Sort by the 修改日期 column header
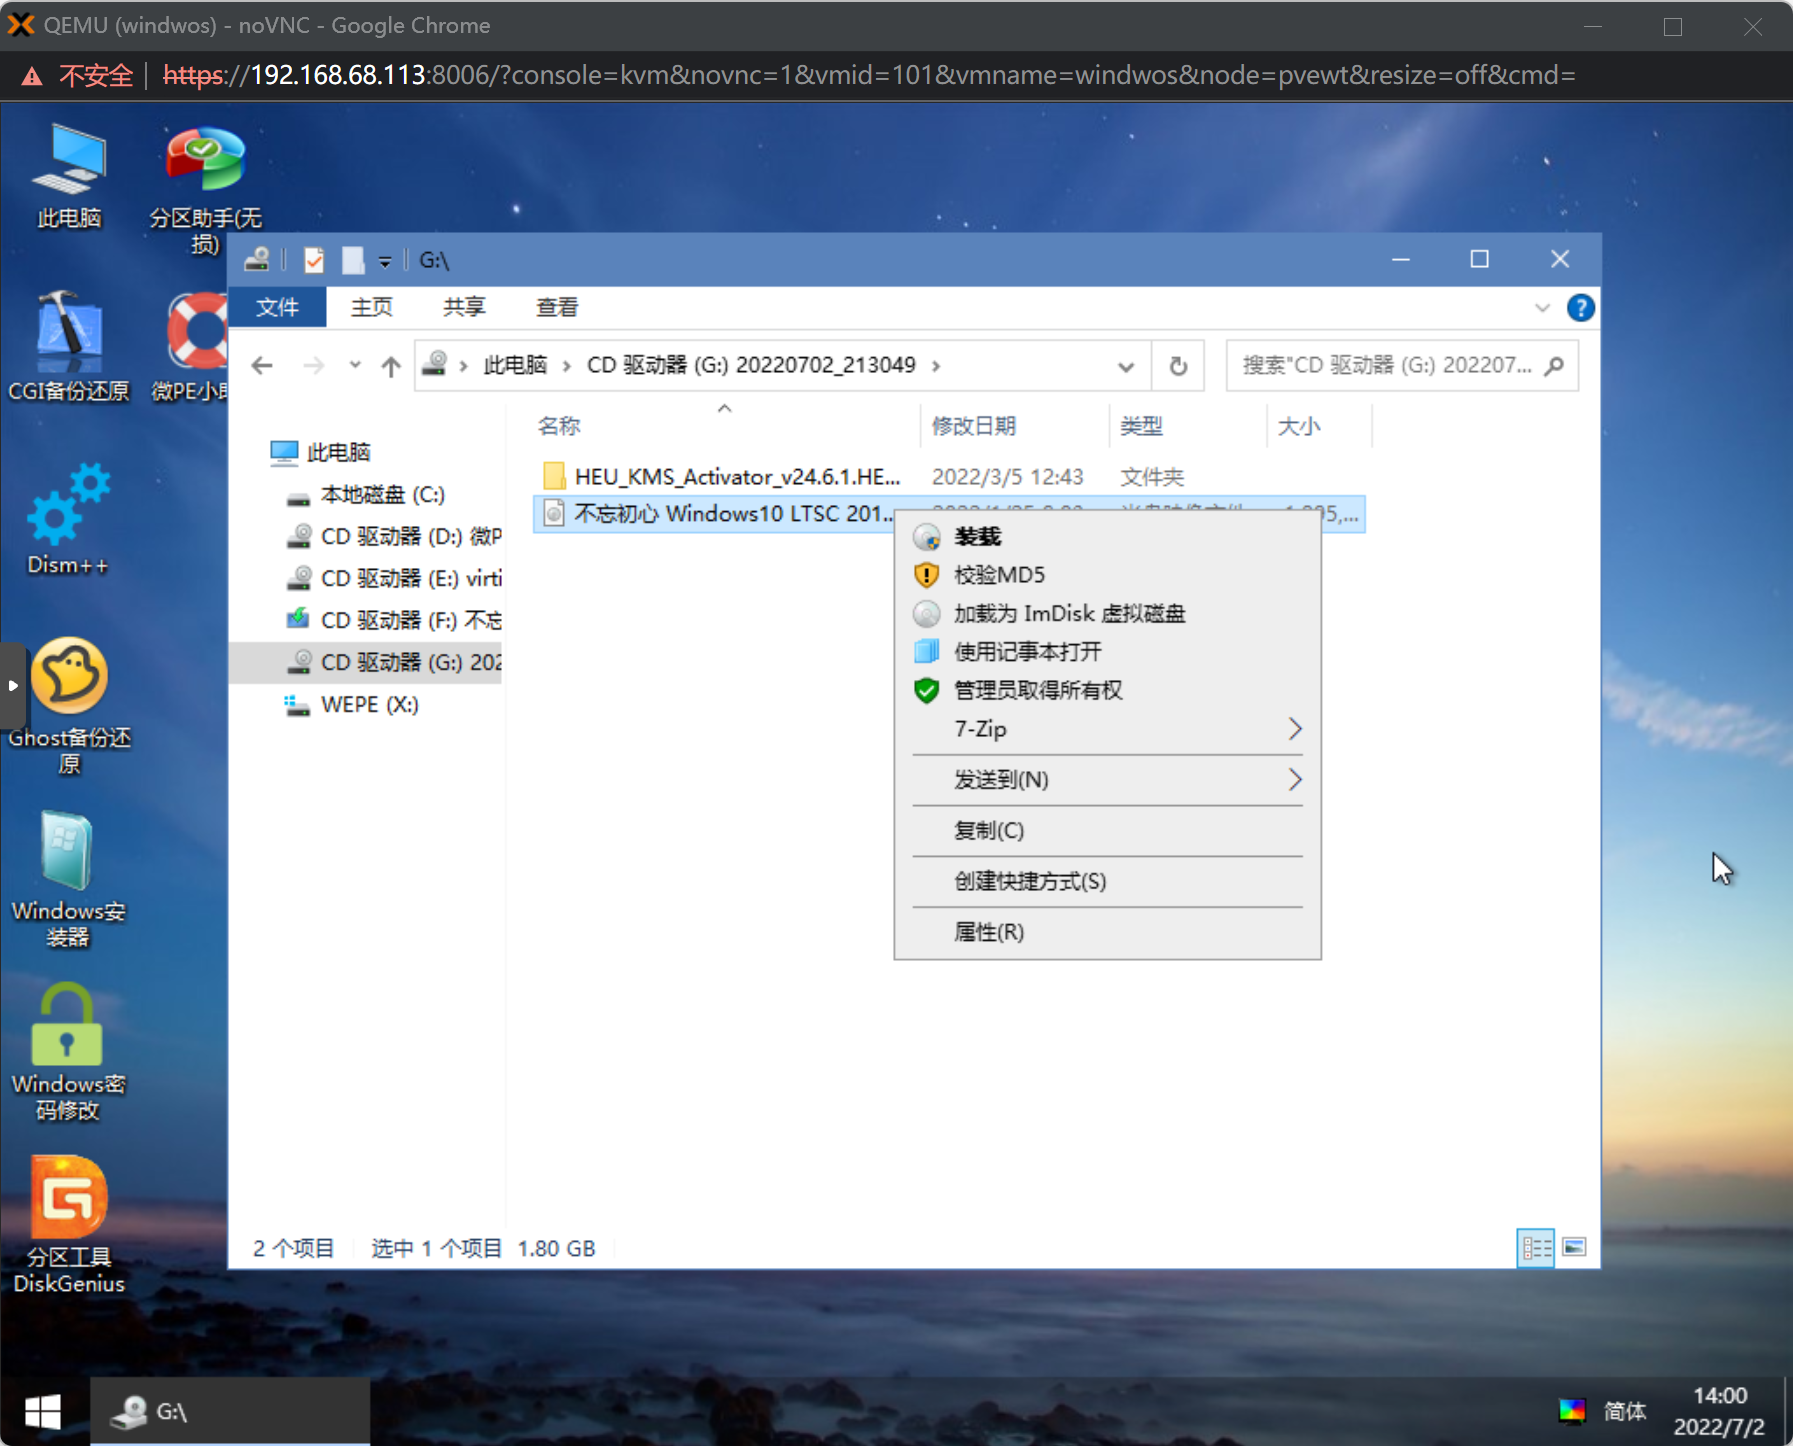The width and height of the screenshot is (1793, 1446). tap(1014, 426)
